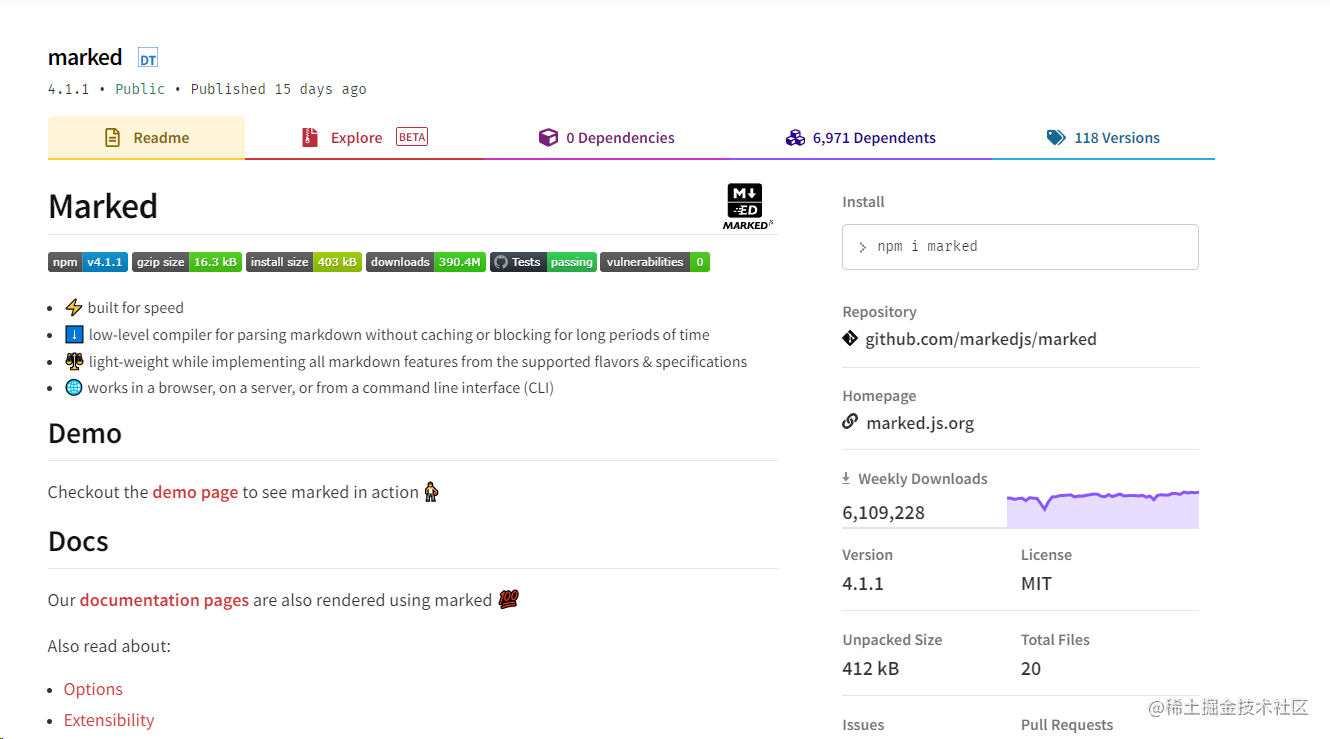Click the MIT license value
Screen dimensions: 1330x739
pos(1036,584)
